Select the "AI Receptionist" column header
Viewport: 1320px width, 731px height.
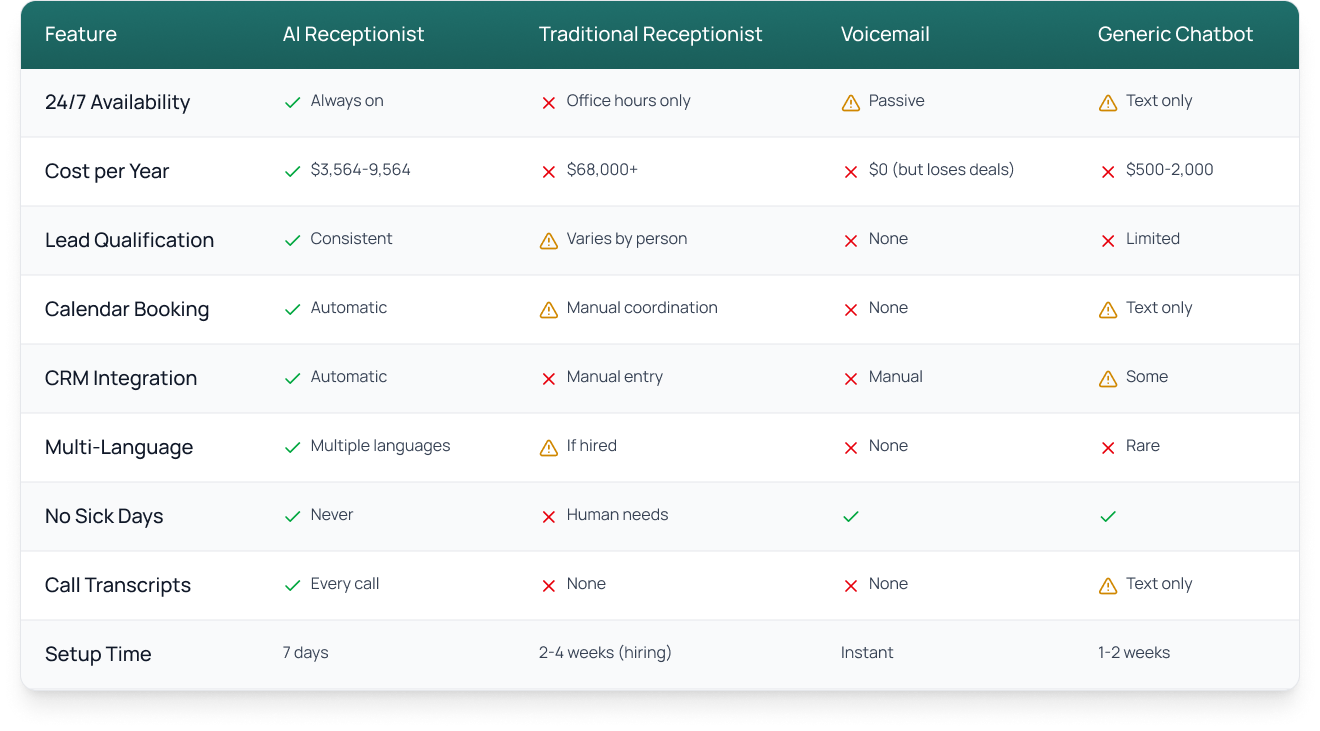pos(353,34)
